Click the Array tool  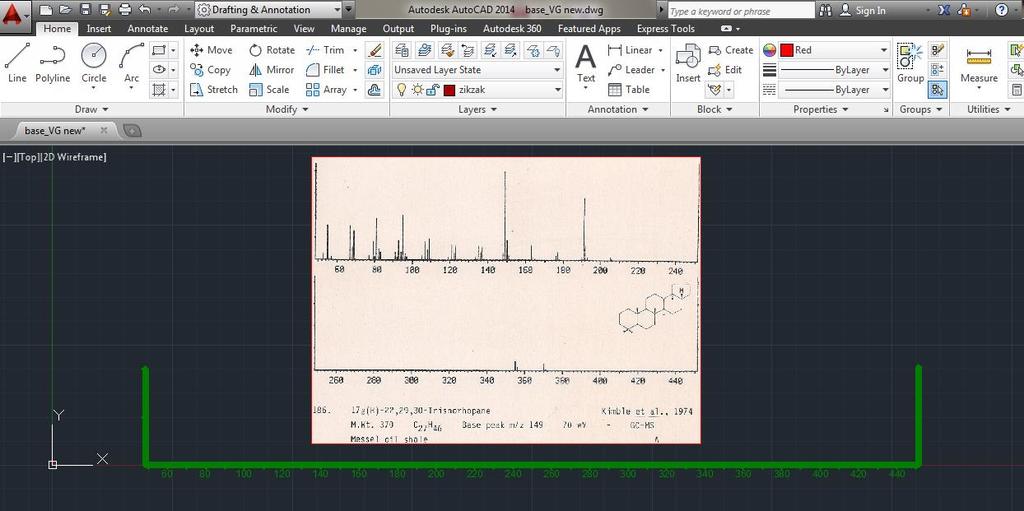[326, 90]
